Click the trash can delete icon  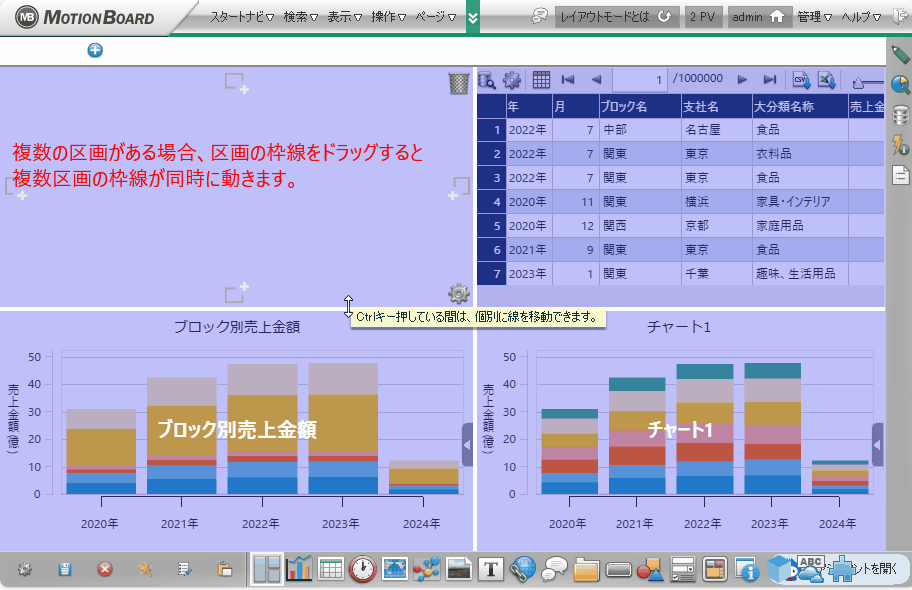point(458,83)
